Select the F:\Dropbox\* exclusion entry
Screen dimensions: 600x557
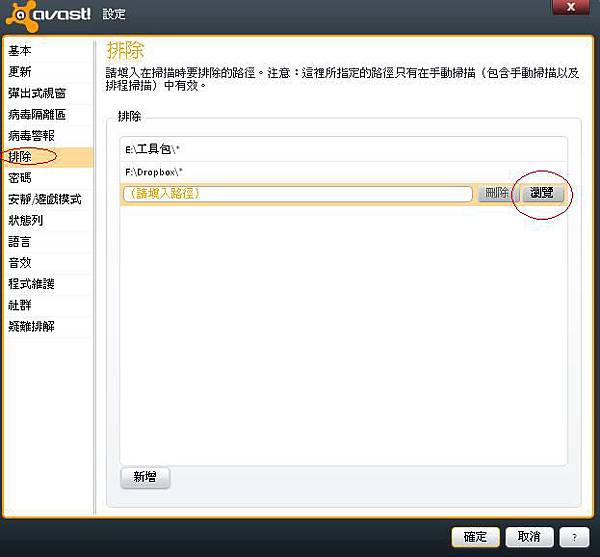pyautogui.click(x=343, y=173)
